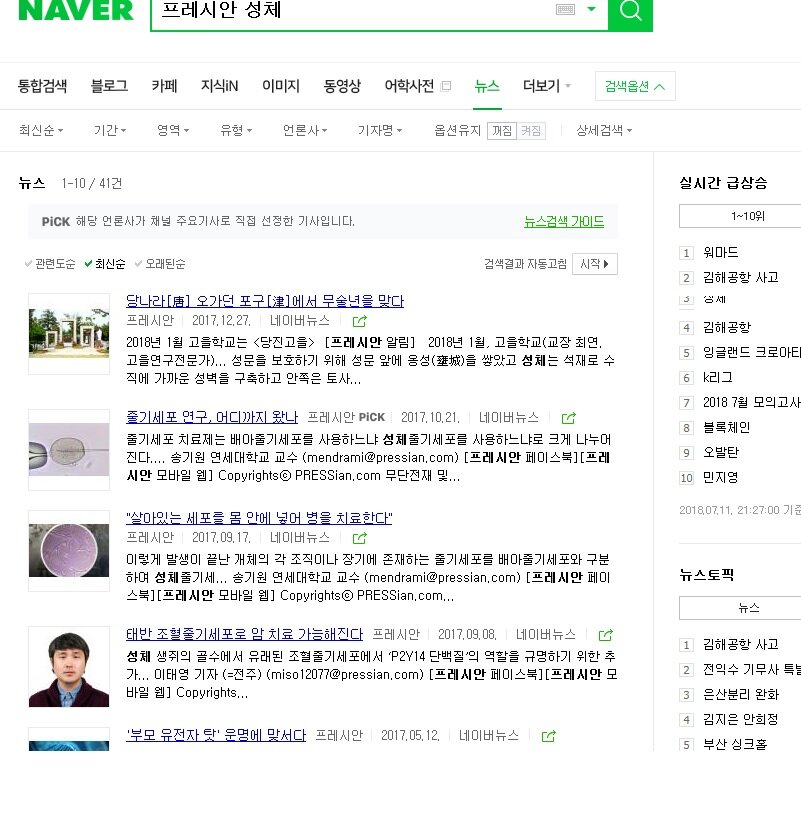
Task: Open share icon for 당나라 article
Action: pyautogui.click(x=360, y=321)
